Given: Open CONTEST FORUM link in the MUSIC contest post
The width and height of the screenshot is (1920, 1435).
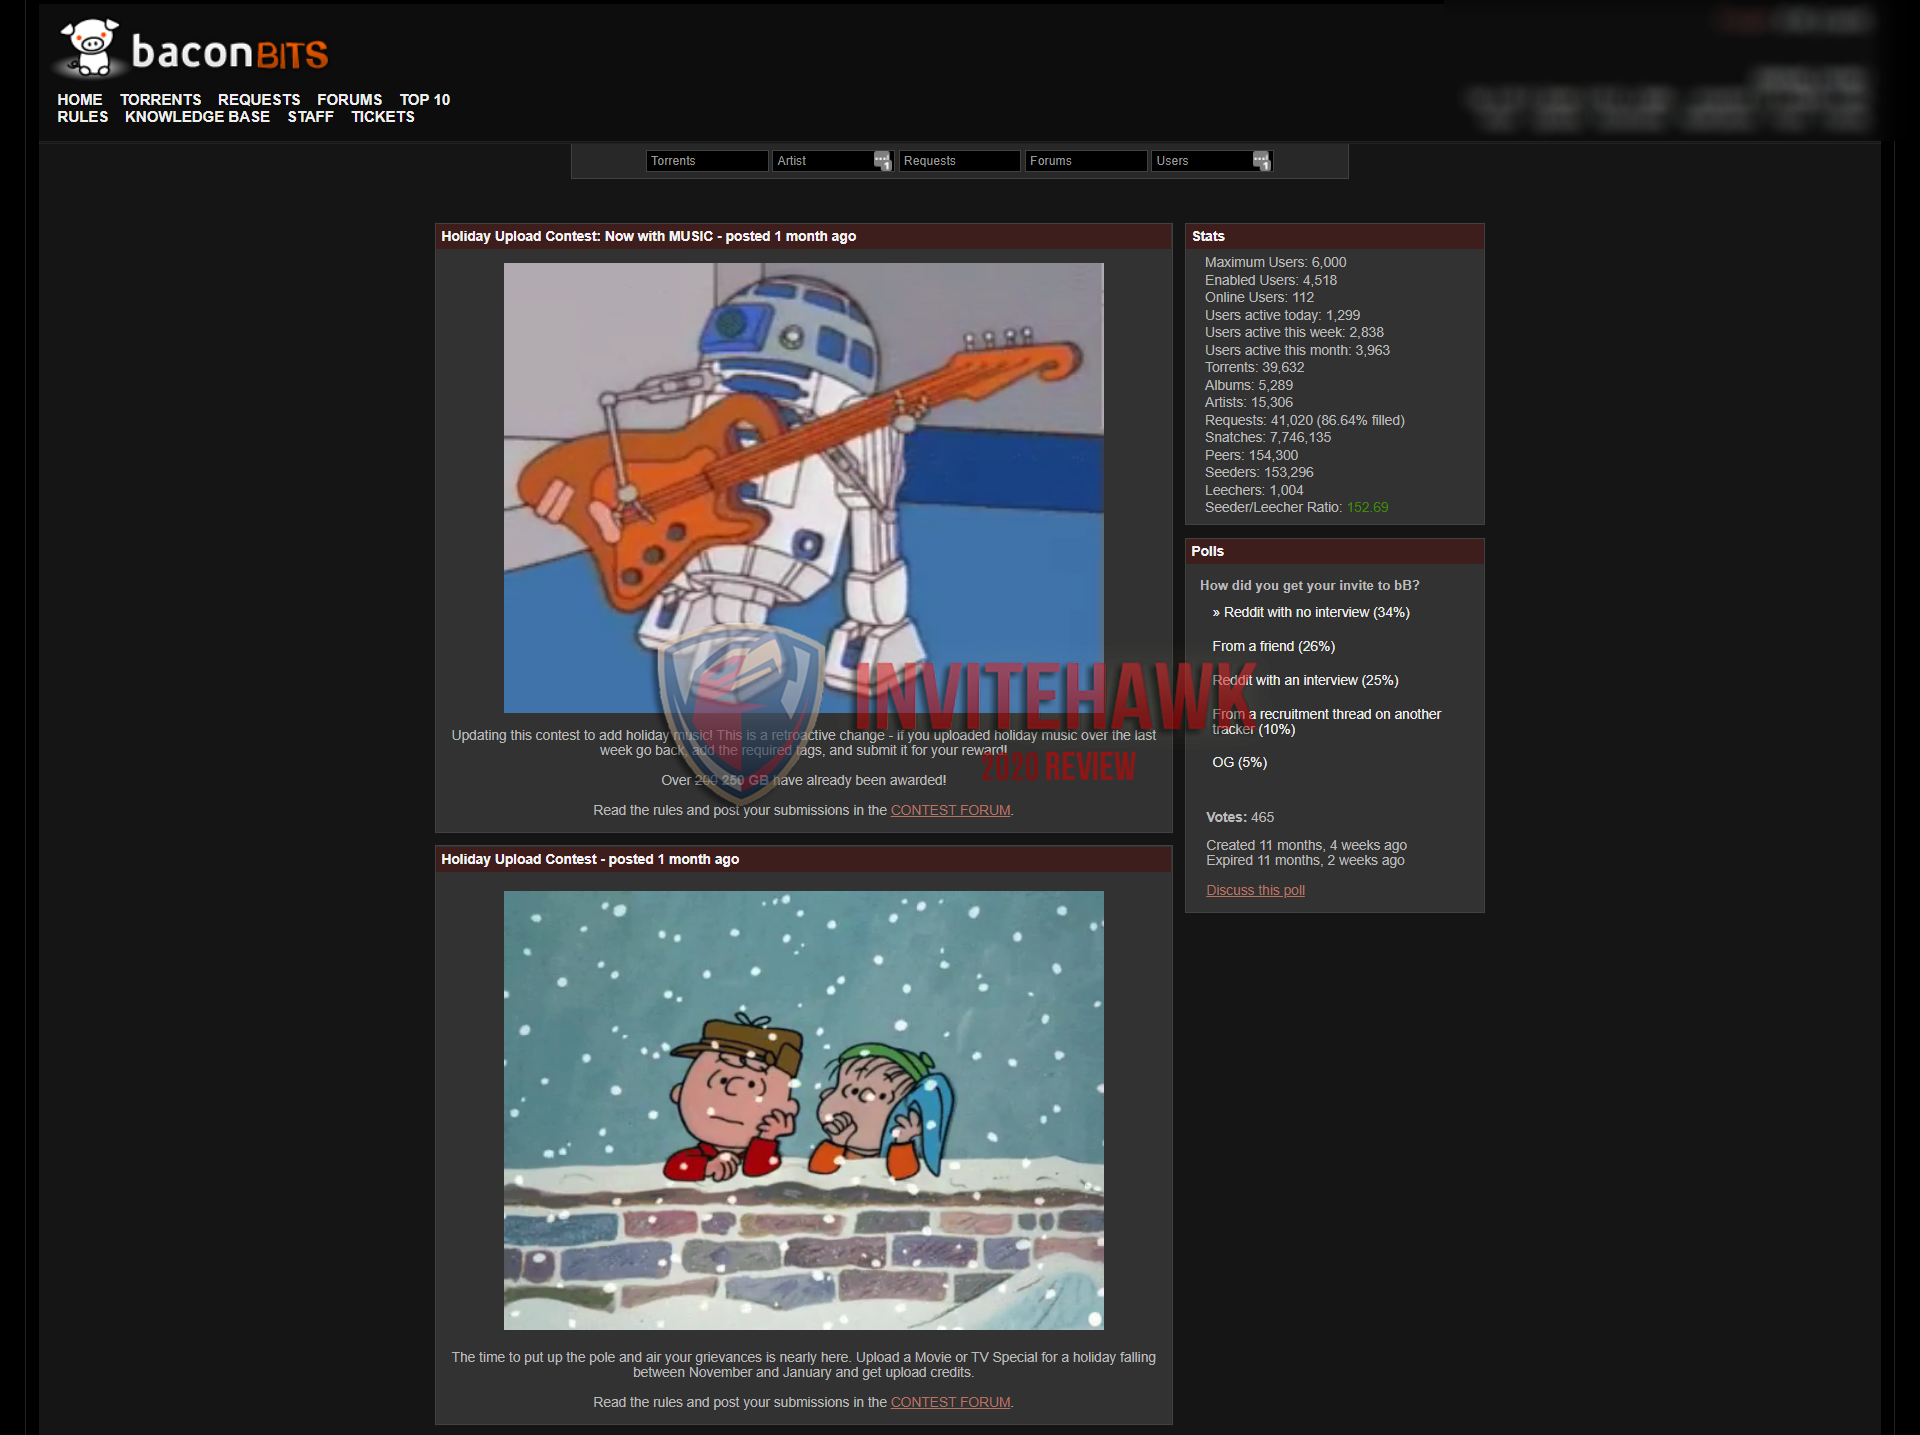Looking at the screenshot, I should 950,811.
